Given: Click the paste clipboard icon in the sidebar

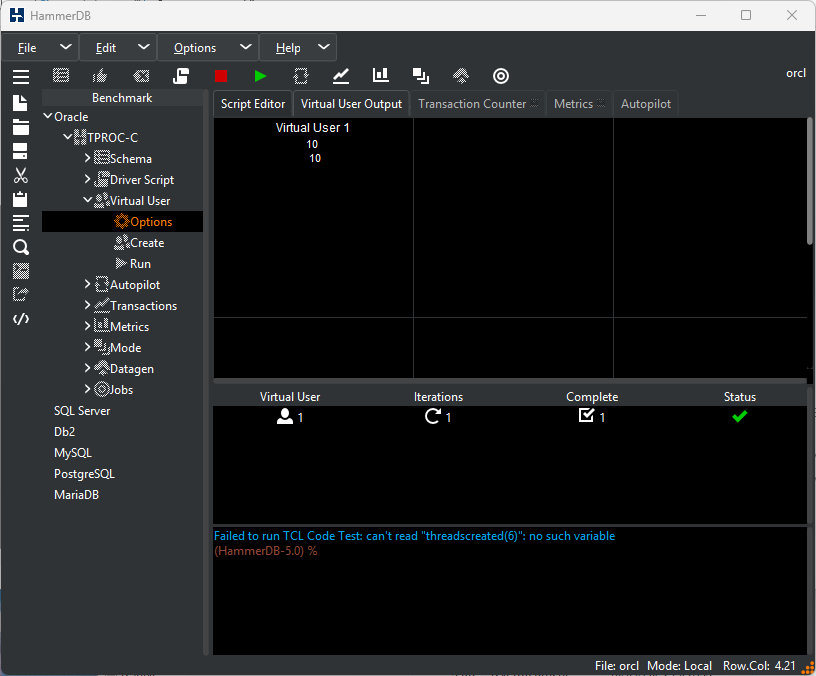Looking at the screenshot, I should pyautogui.click(x=20, y=199).
